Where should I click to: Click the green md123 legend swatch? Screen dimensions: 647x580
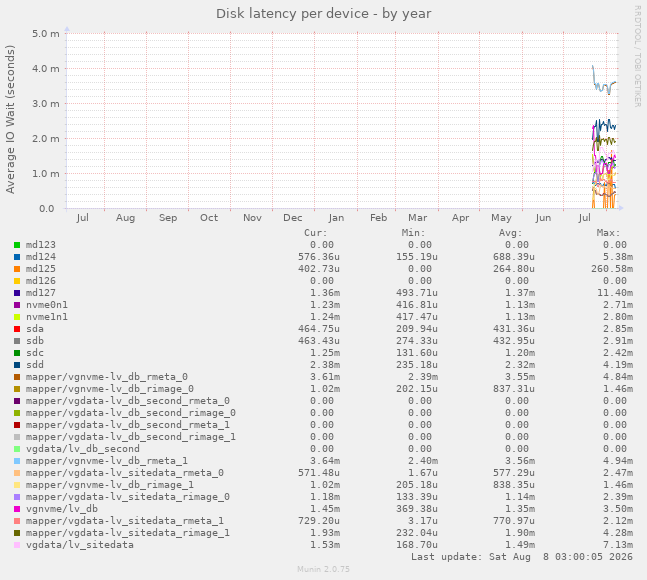coord(17,245)
